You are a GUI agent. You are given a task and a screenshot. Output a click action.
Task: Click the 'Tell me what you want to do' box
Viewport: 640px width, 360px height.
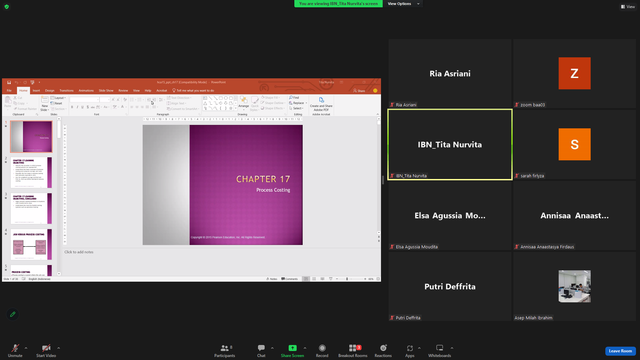[x=193, y=91]
